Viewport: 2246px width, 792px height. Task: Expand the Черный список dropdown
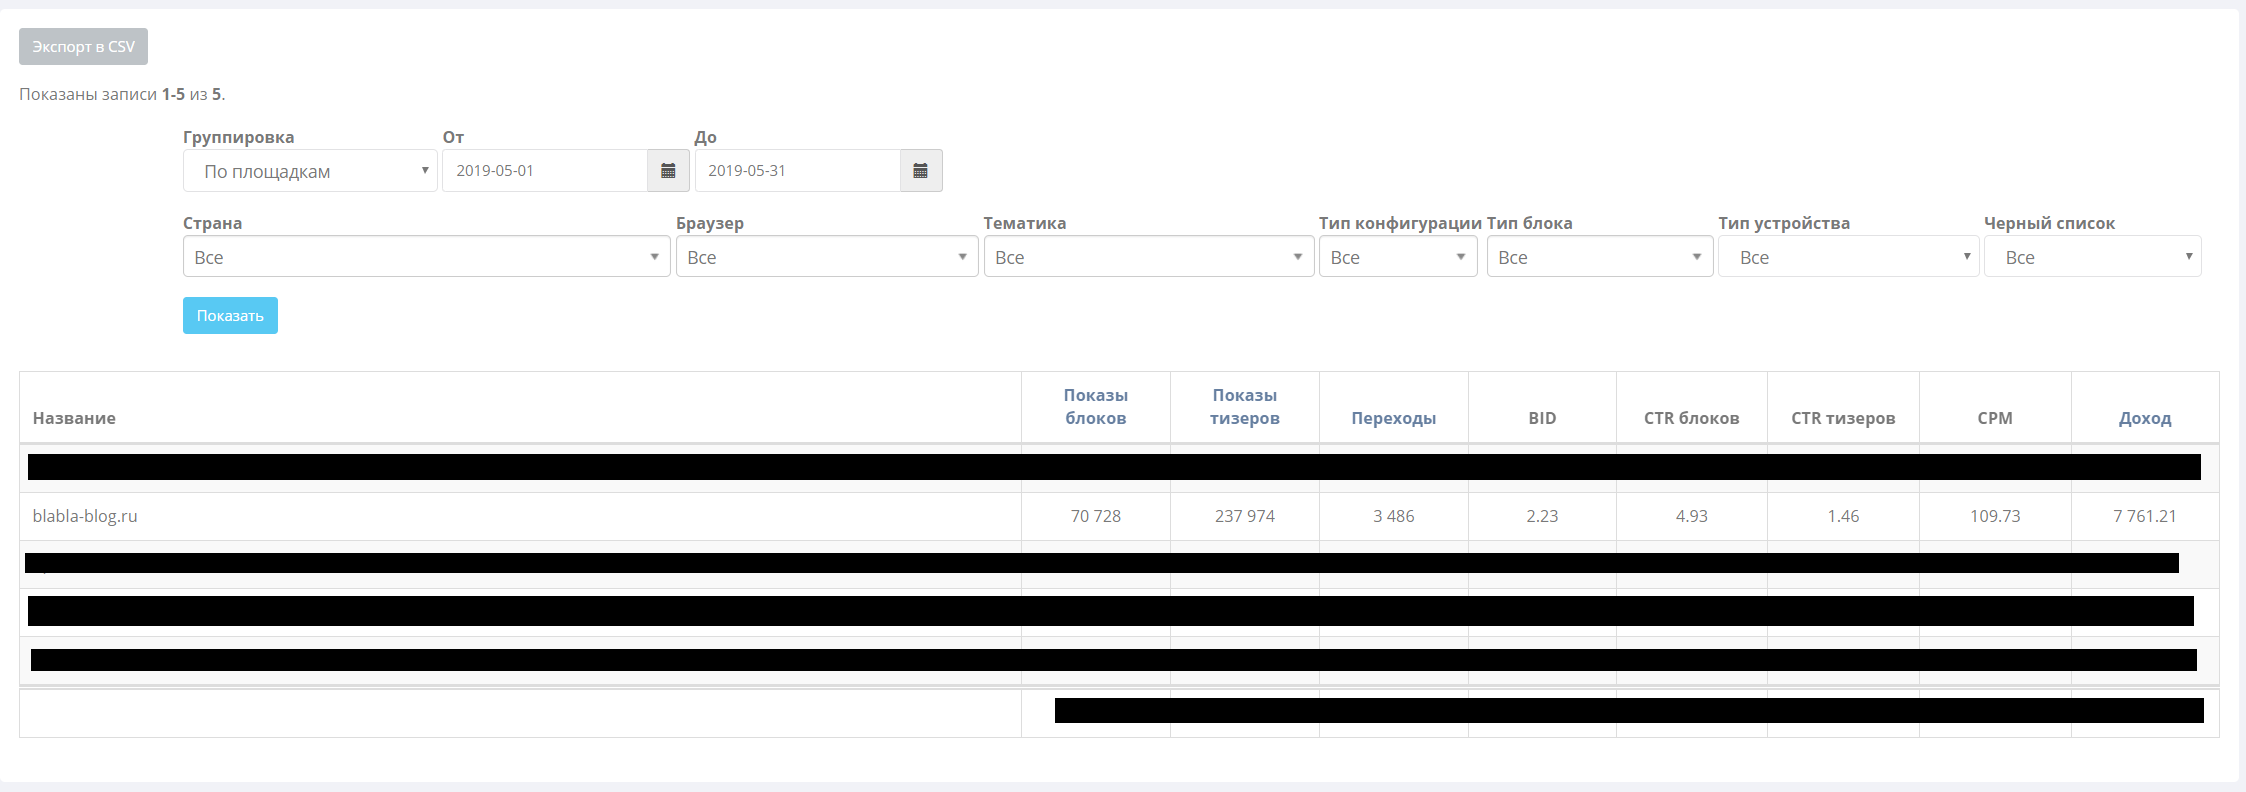point(2093,257)
